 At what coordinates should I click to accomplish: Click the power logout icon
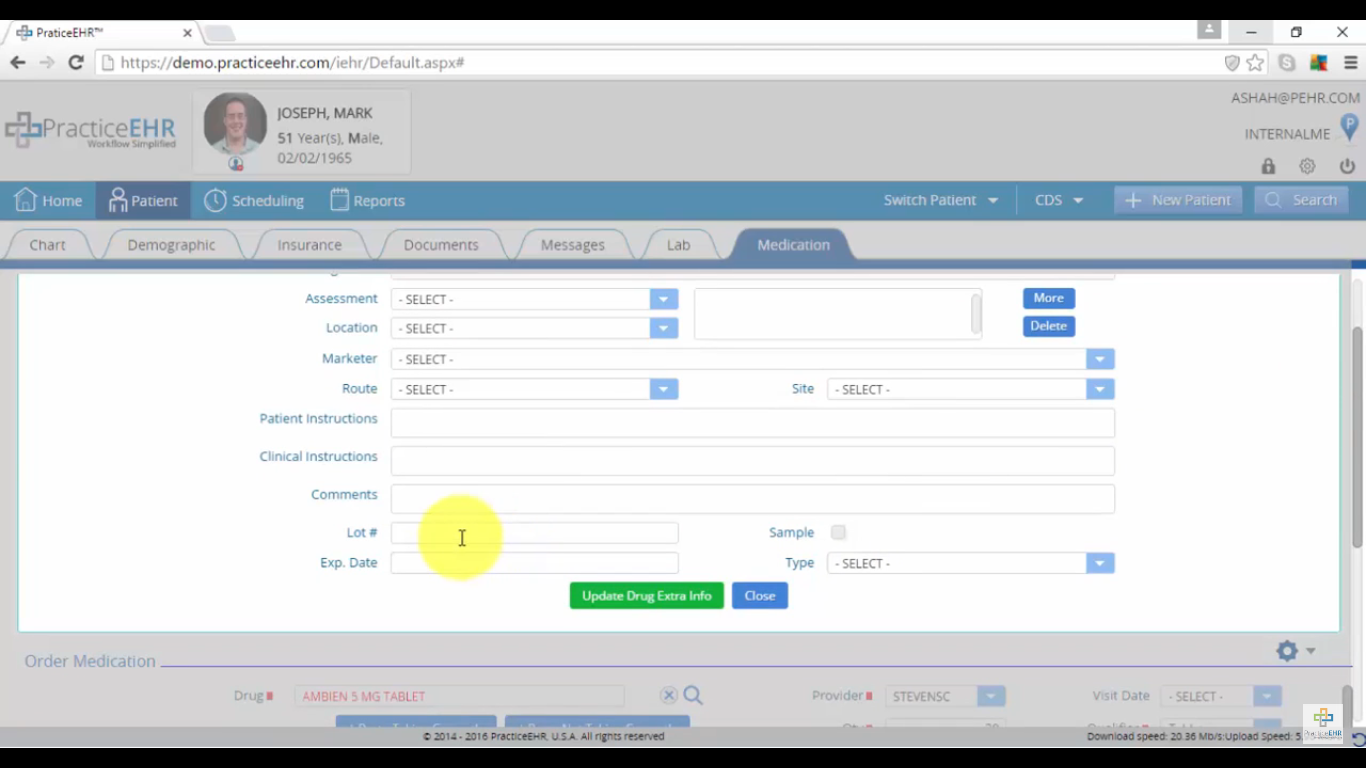point(1347,166)
